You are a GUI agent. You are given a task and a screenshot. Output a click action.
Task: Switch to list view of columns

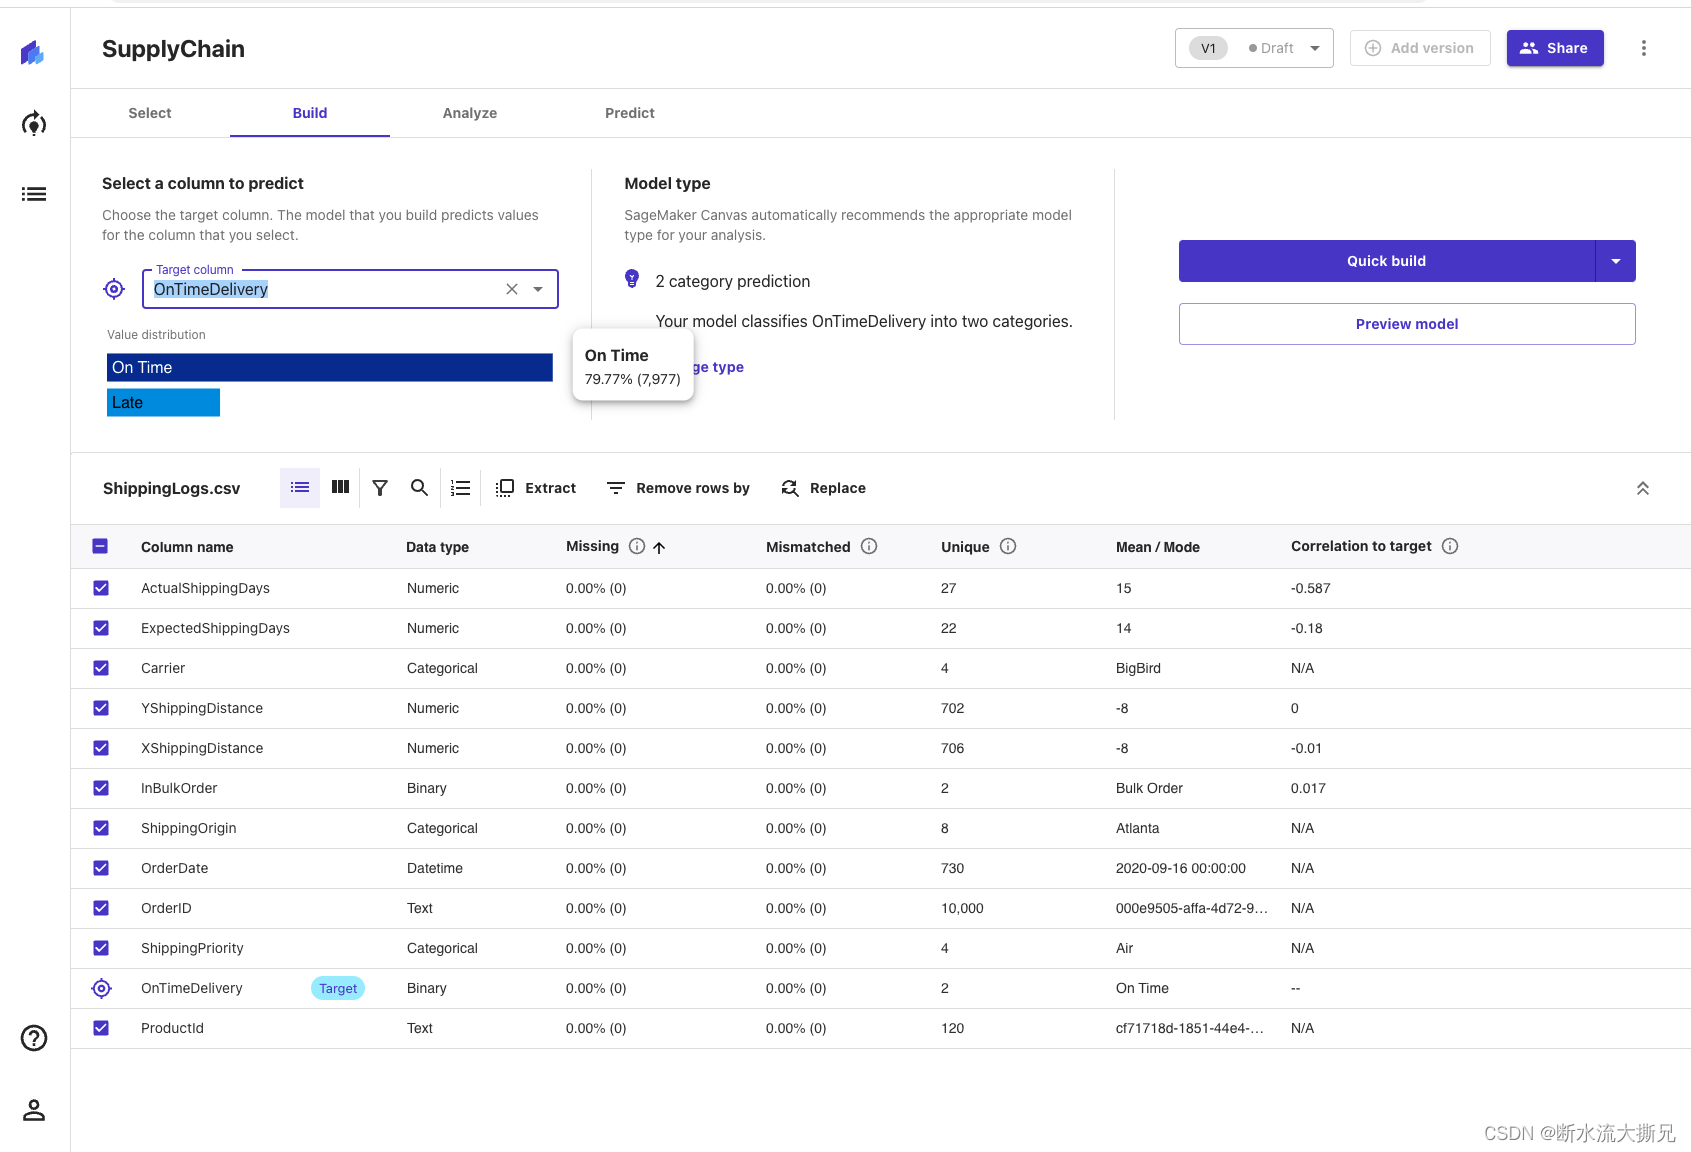point(300,487)
